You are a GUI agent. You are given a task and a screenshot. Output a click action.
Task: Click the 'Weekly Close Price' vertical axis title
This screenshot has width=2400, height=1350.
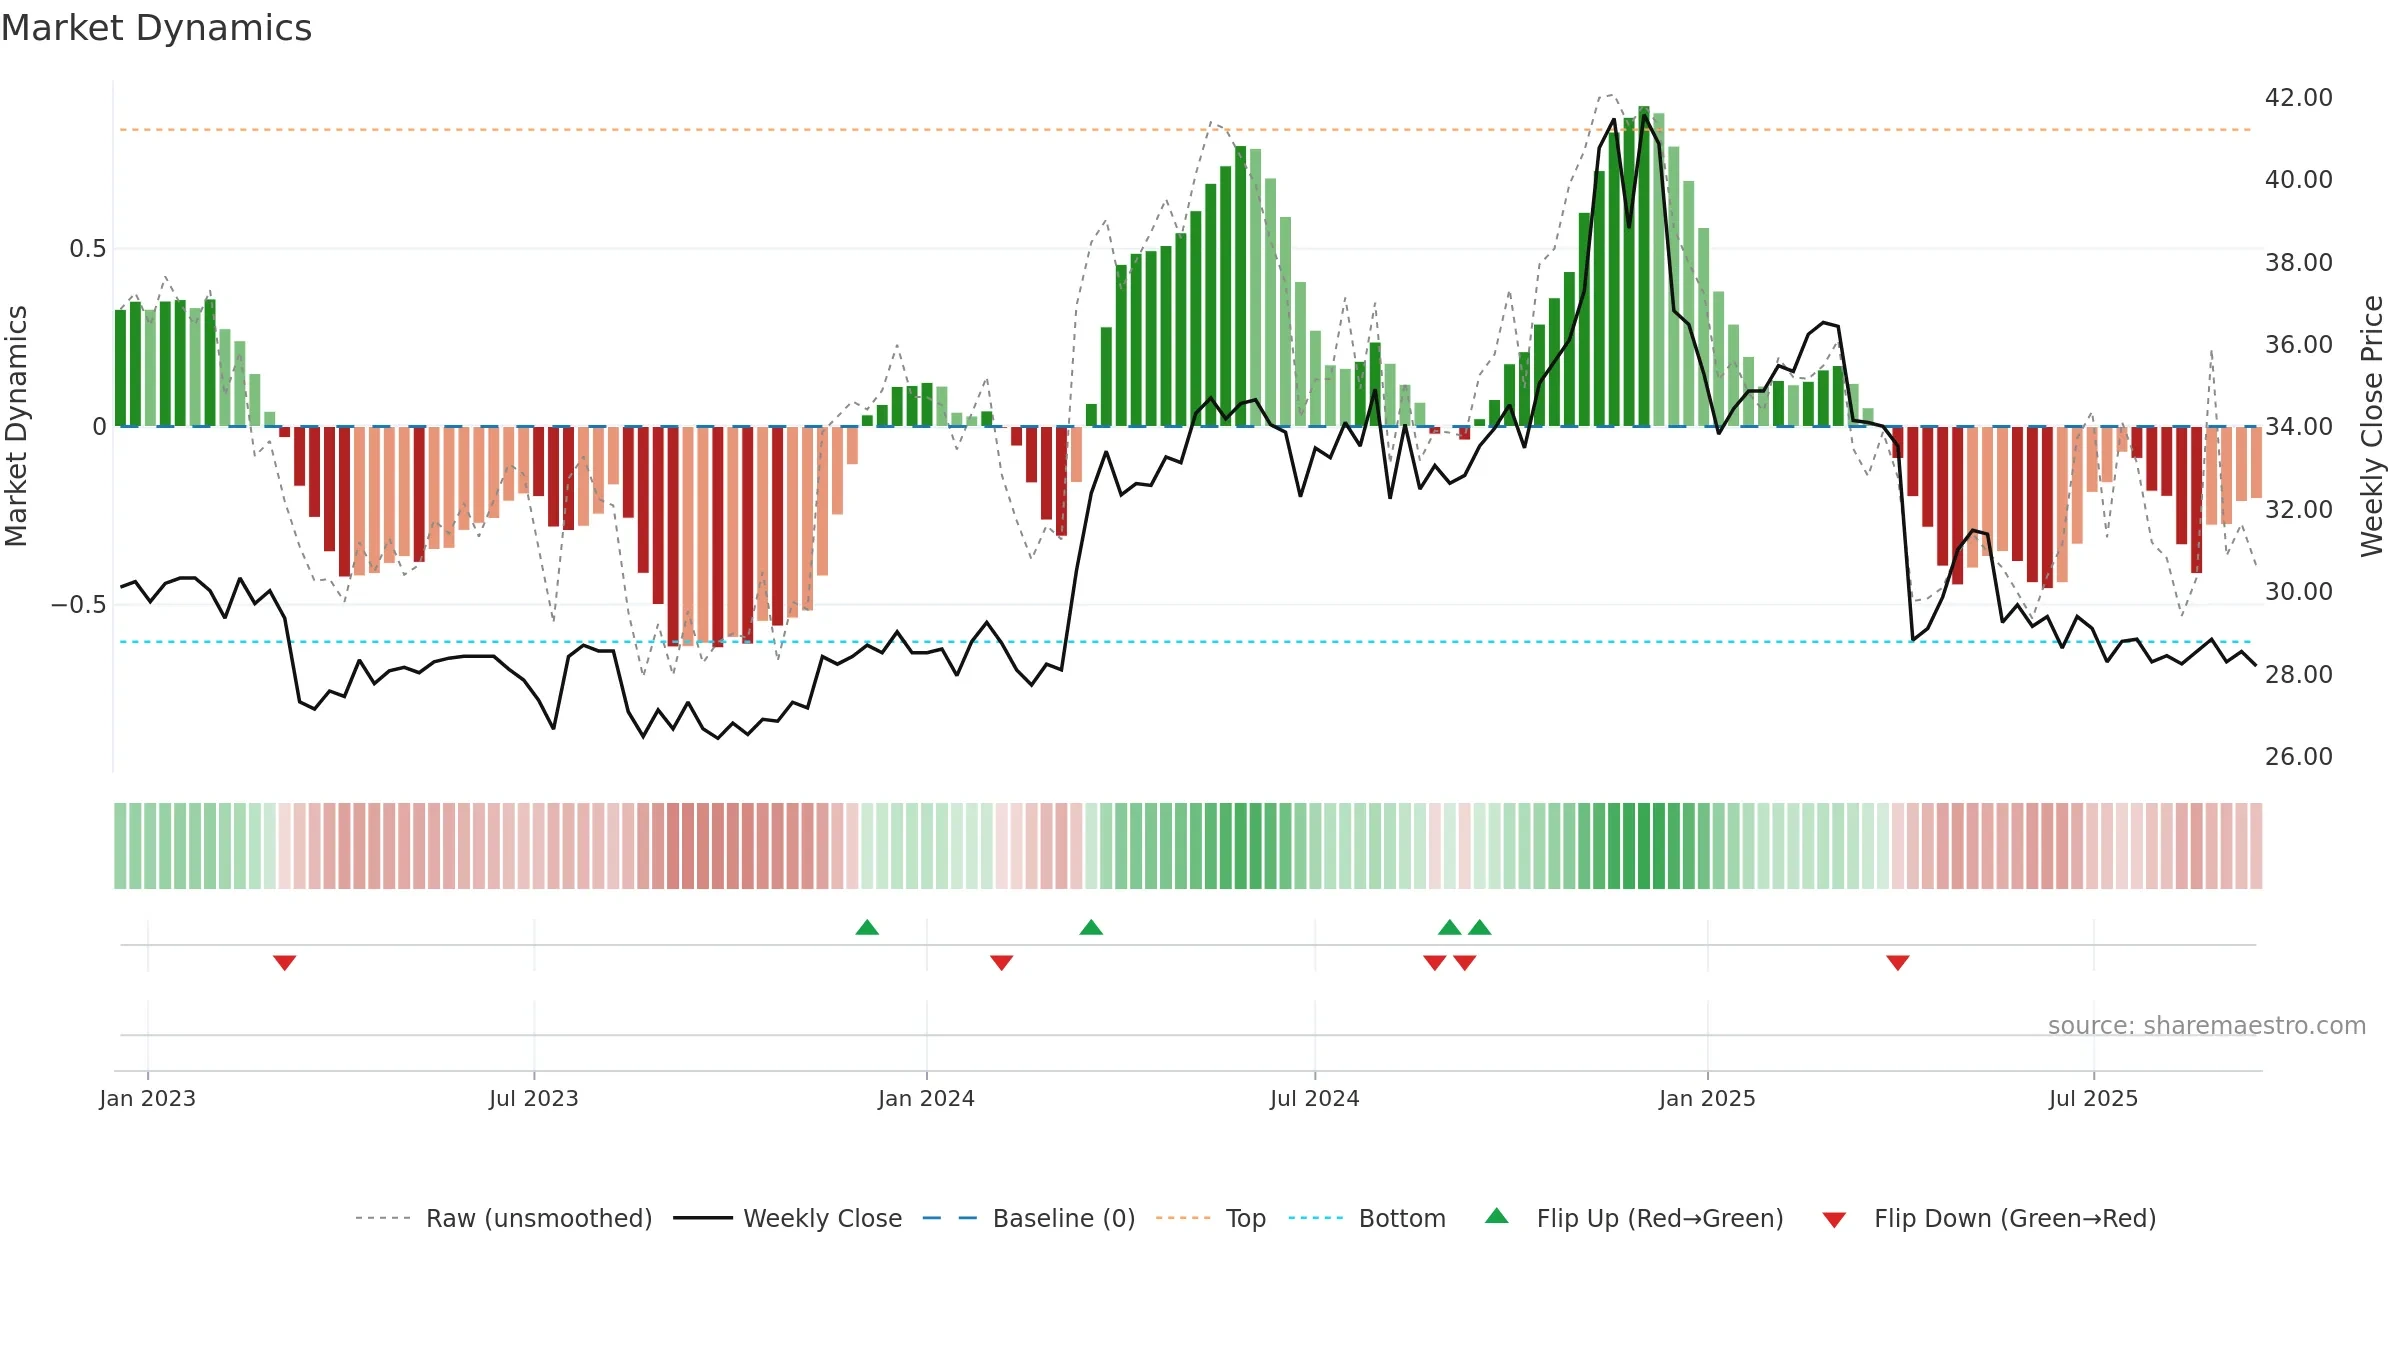click(x=2372, y=426)
